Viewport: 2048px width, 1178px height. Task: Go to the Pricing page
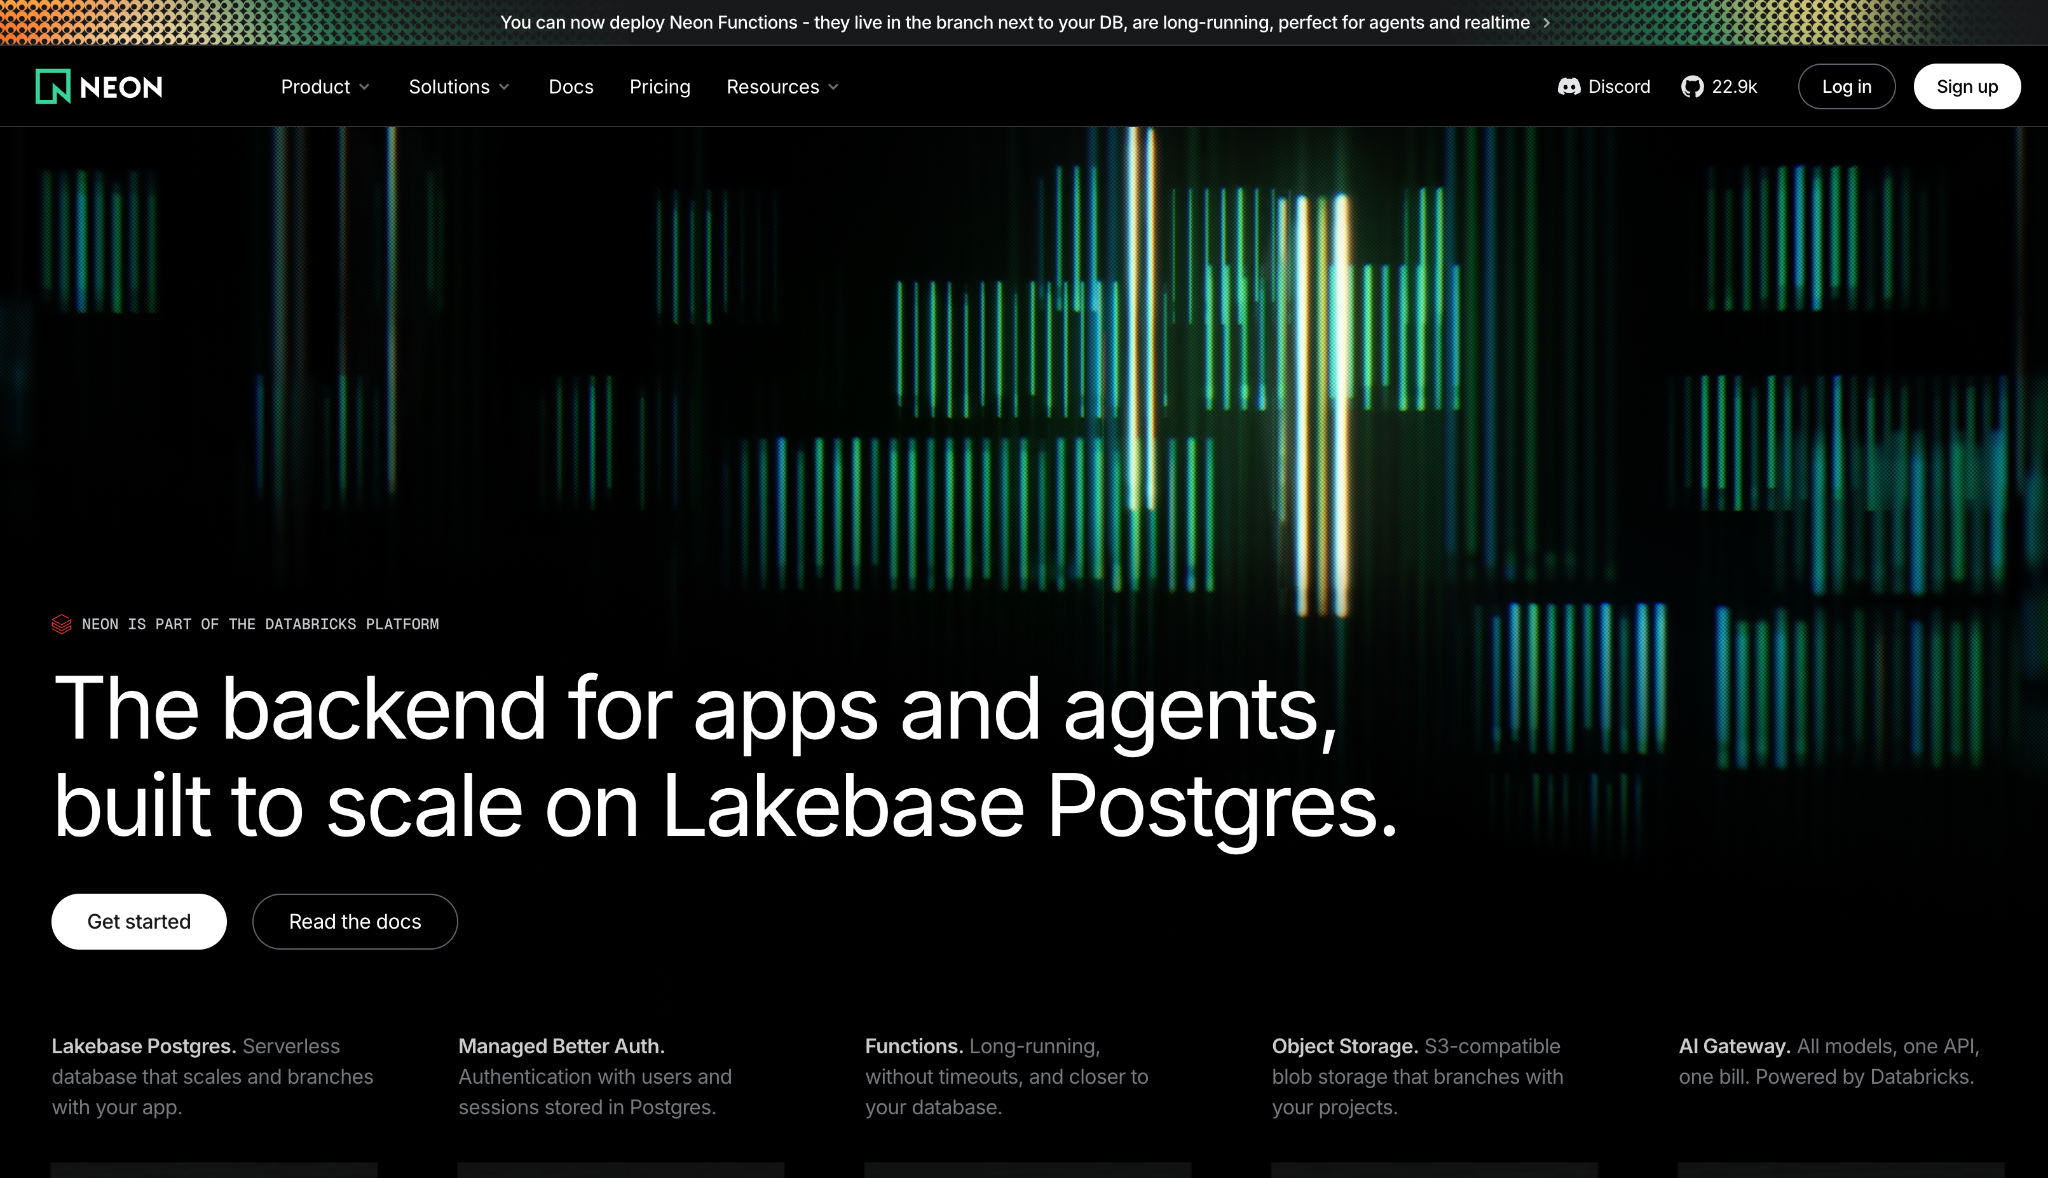coord(660,87)
